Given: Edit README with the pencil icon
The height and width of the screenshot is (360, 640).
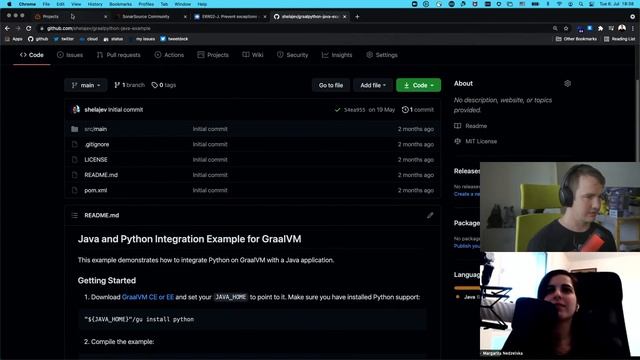Looking at the screenshot, I should (430, 215).
